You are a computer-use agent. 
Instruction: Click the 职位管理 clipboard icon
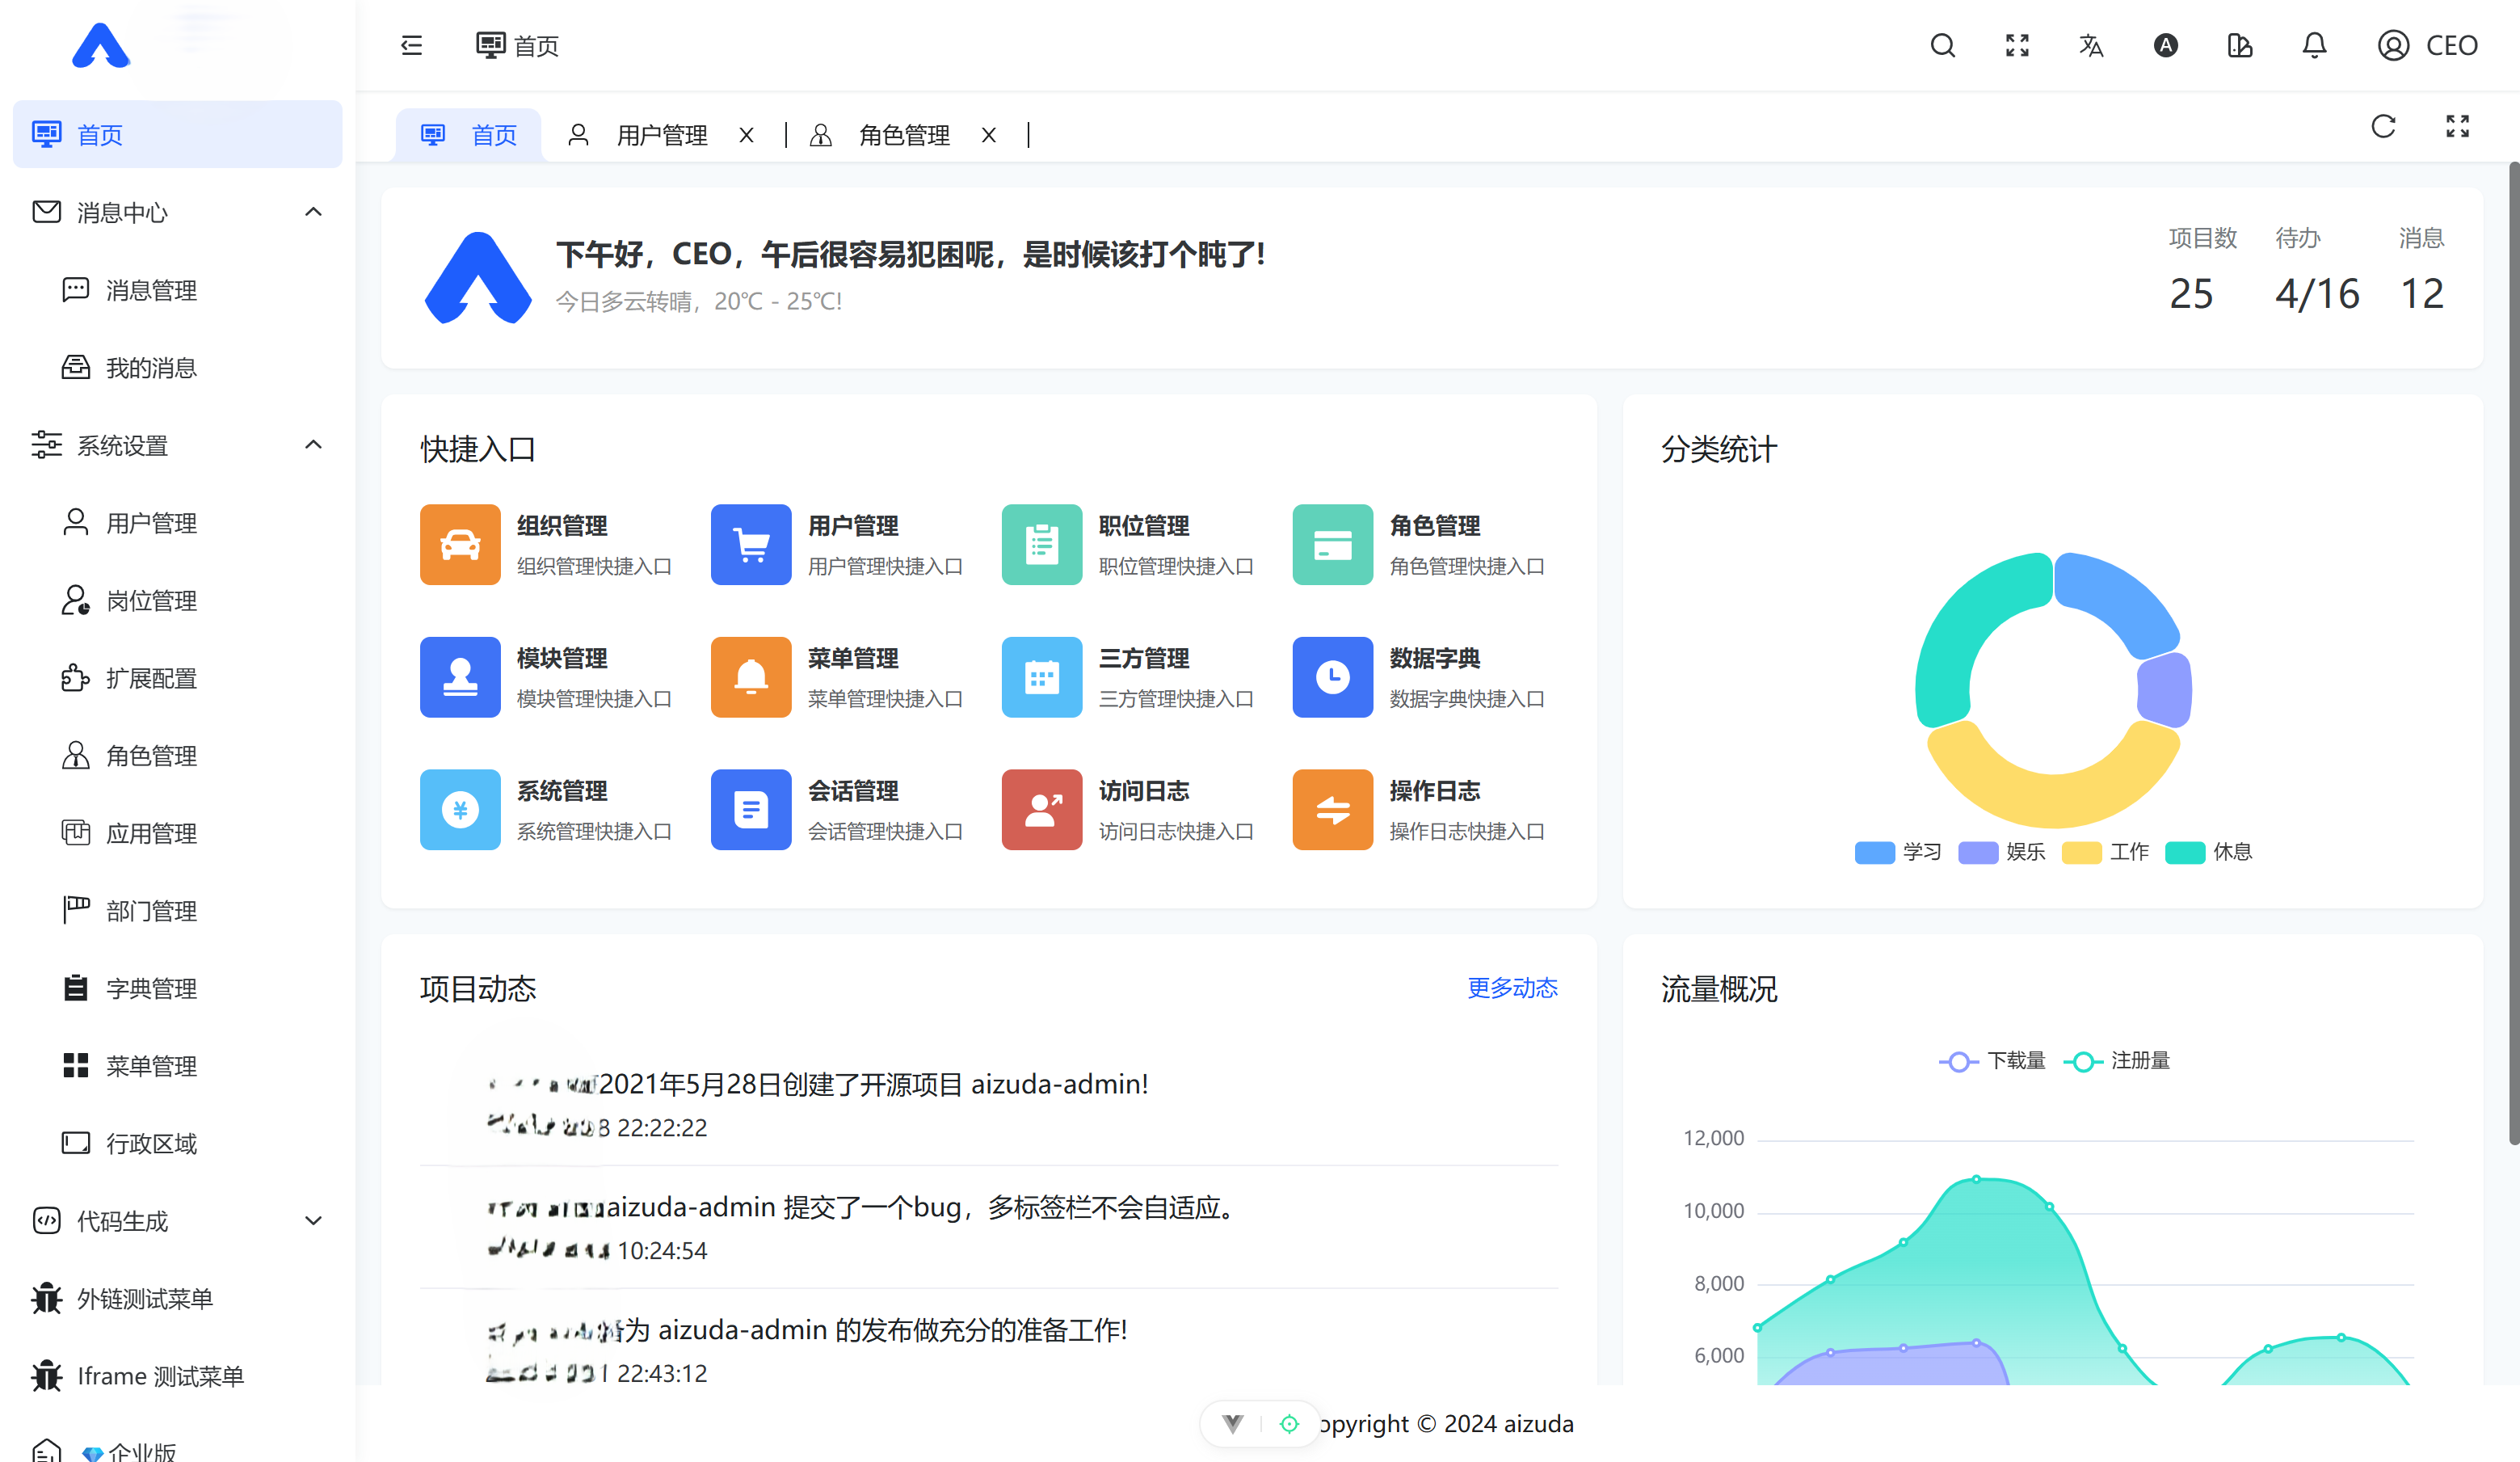click(x=1042, y=544)
